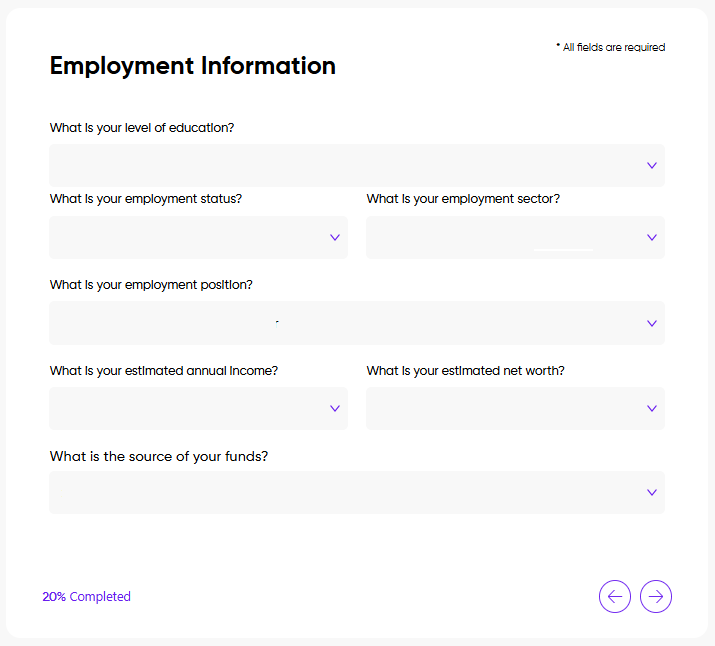The image size is (715, 646).
Task: Click the chevron in the net worth field
Action: [x=652, y=408]
